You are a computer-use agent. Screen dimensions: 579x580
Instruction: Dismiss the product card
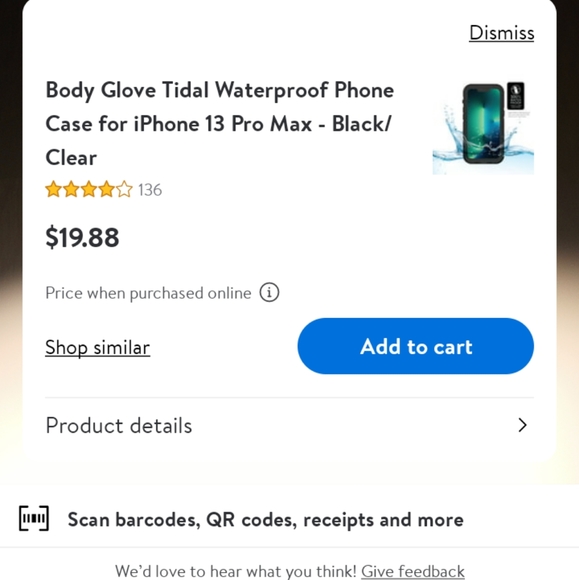coord(501,33)
